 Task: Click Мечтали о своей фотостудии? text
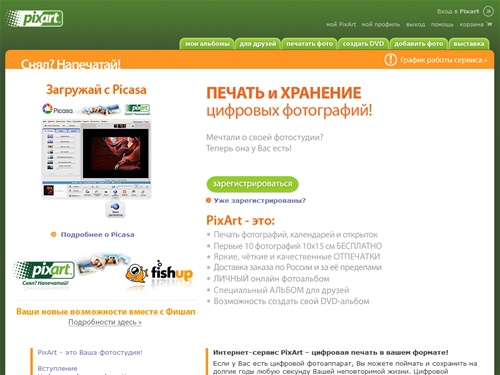265,137
